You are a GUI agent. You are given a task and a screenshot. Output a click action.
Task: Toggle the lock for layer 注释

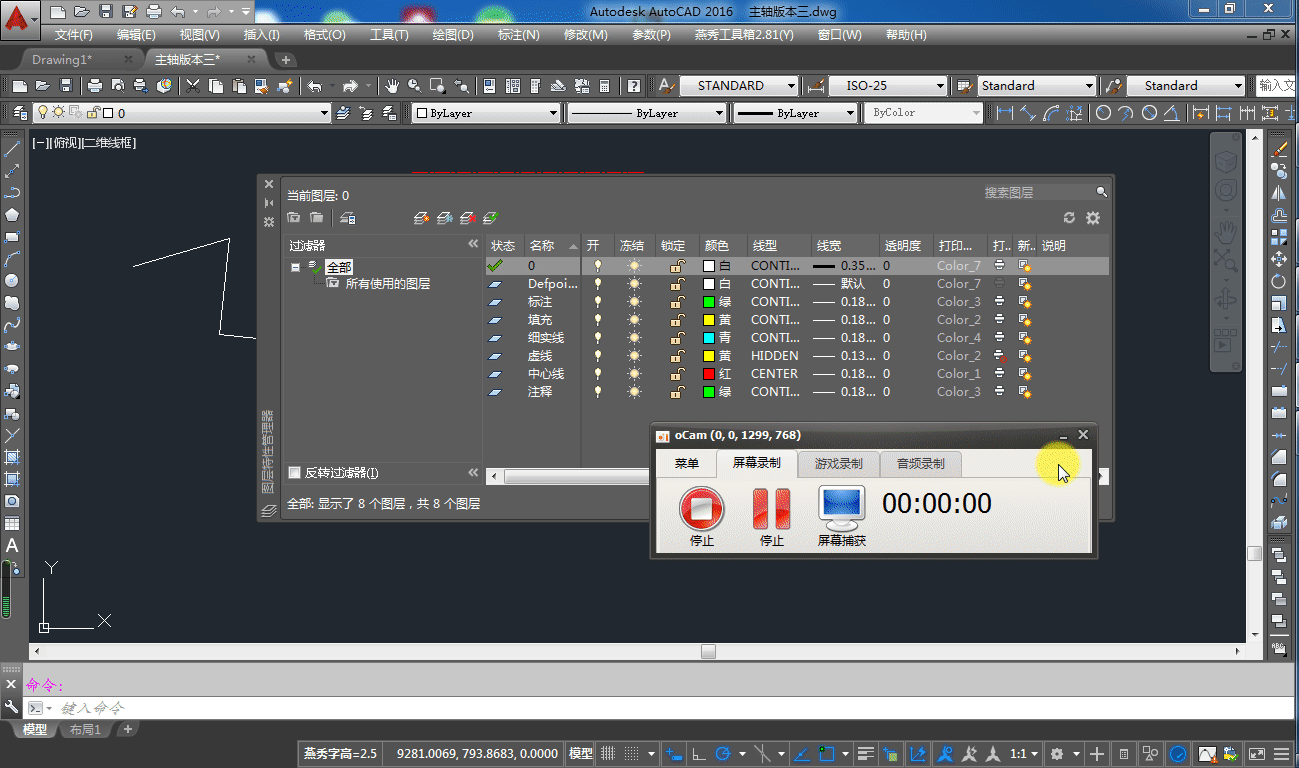click(677, 392)
